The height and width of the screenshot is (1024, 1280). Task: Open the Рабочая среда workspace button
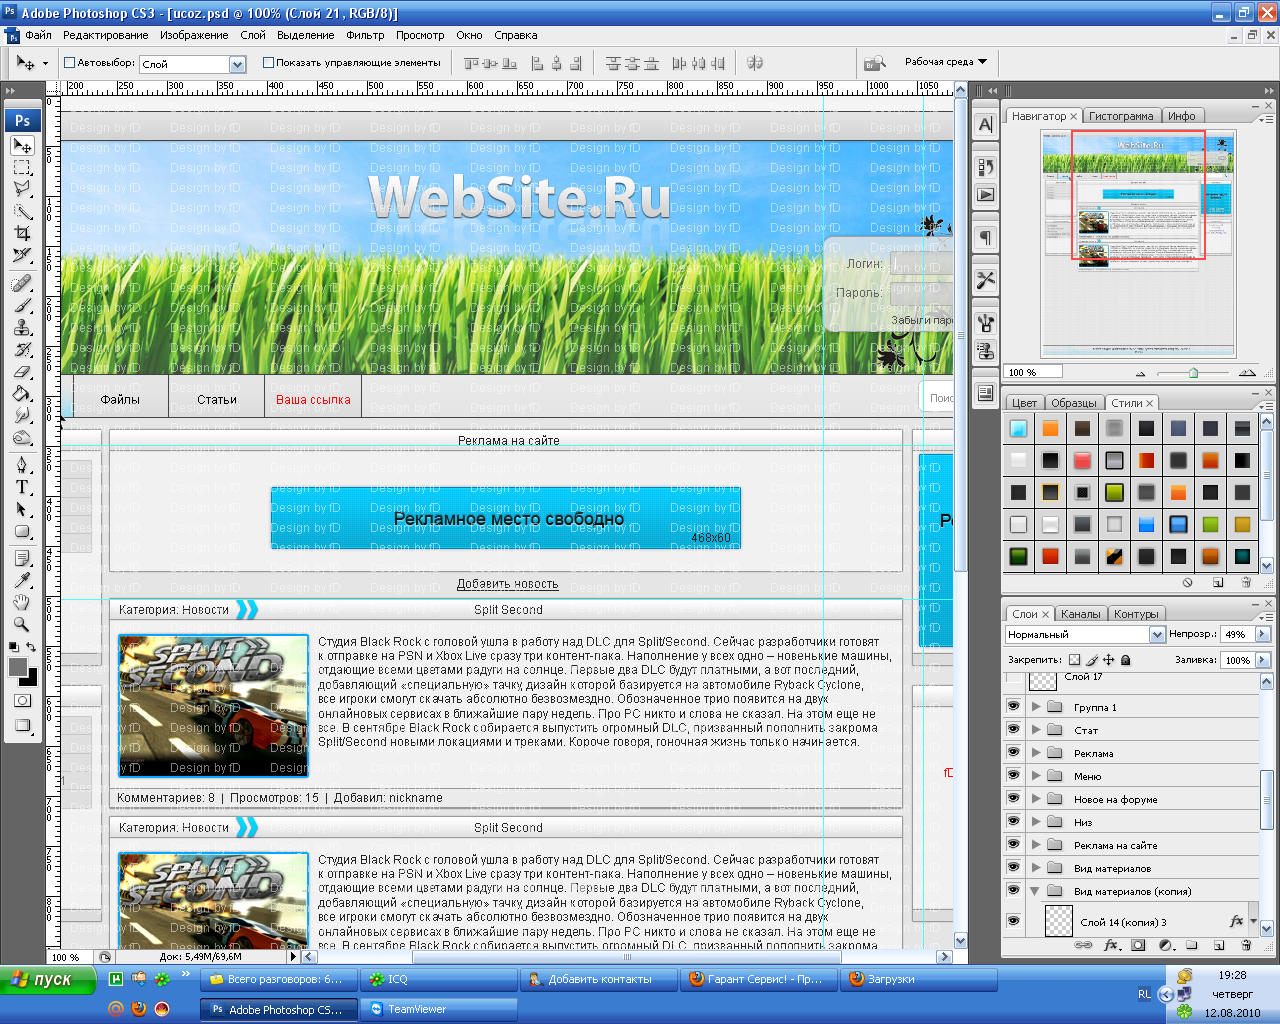(x=945, y=62)
